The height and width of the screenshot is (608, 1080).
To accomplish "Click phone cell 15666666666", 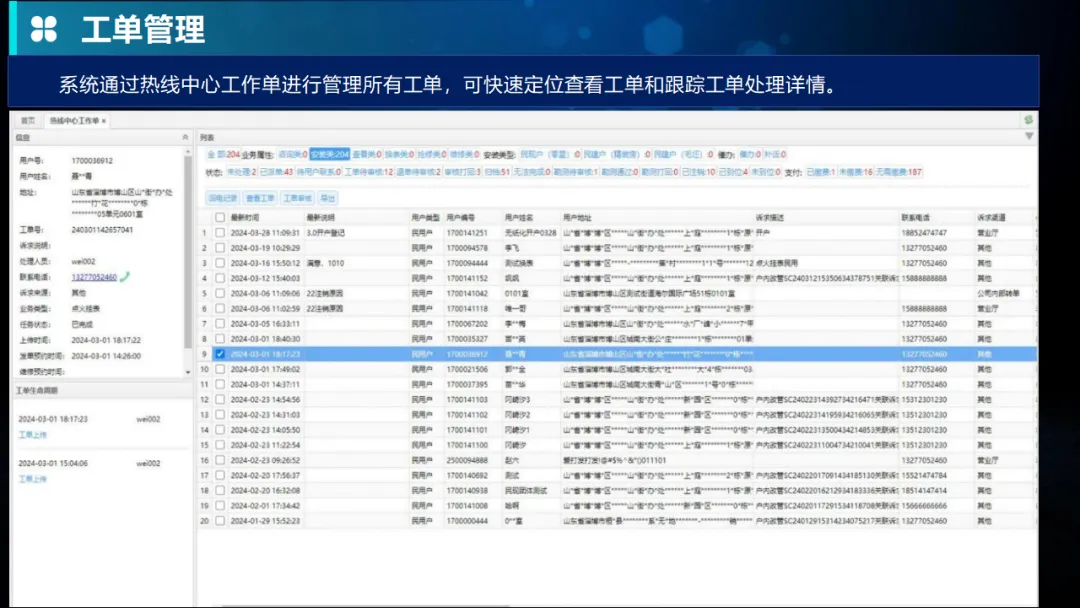I will 924,505.
